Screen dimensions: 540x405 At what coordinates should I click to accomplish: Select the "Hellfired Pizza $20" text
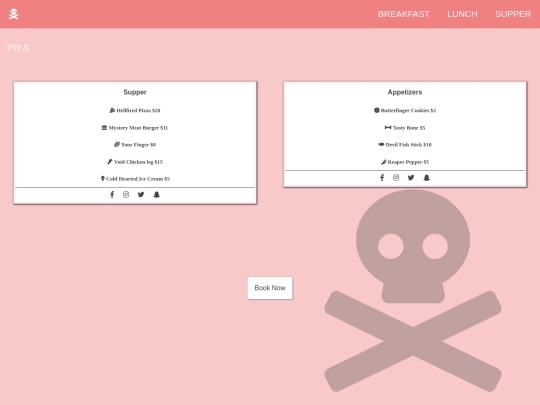tap(138, 111)
